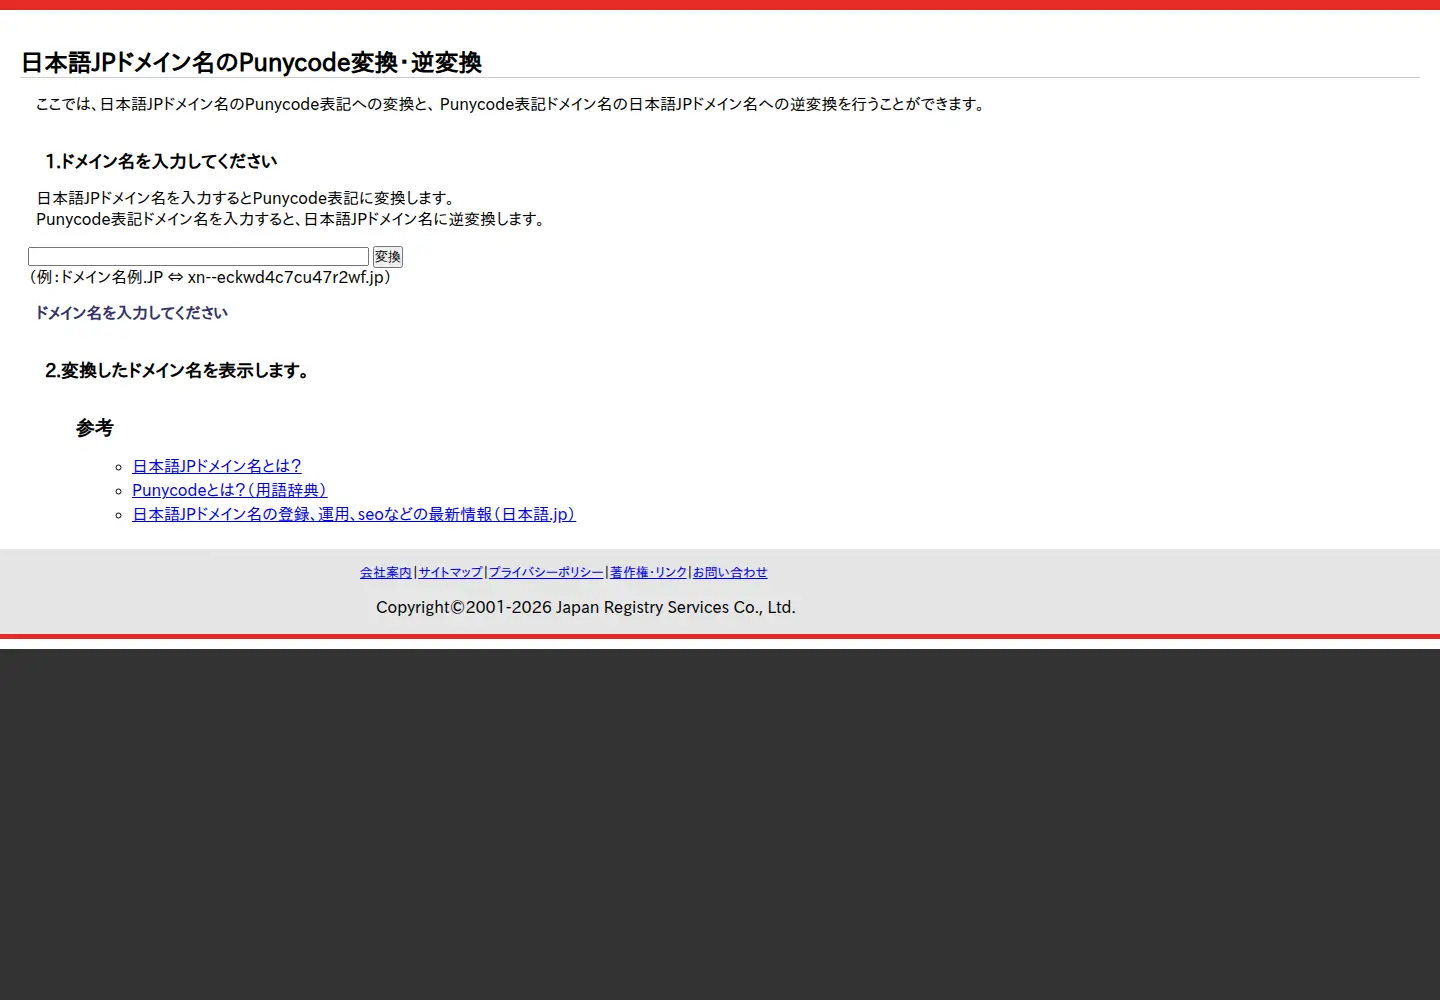The width and height of the screenshot is (1440, 1000).
Task: Click the intro sentence starting with ここでは
Action: [512, 104]
